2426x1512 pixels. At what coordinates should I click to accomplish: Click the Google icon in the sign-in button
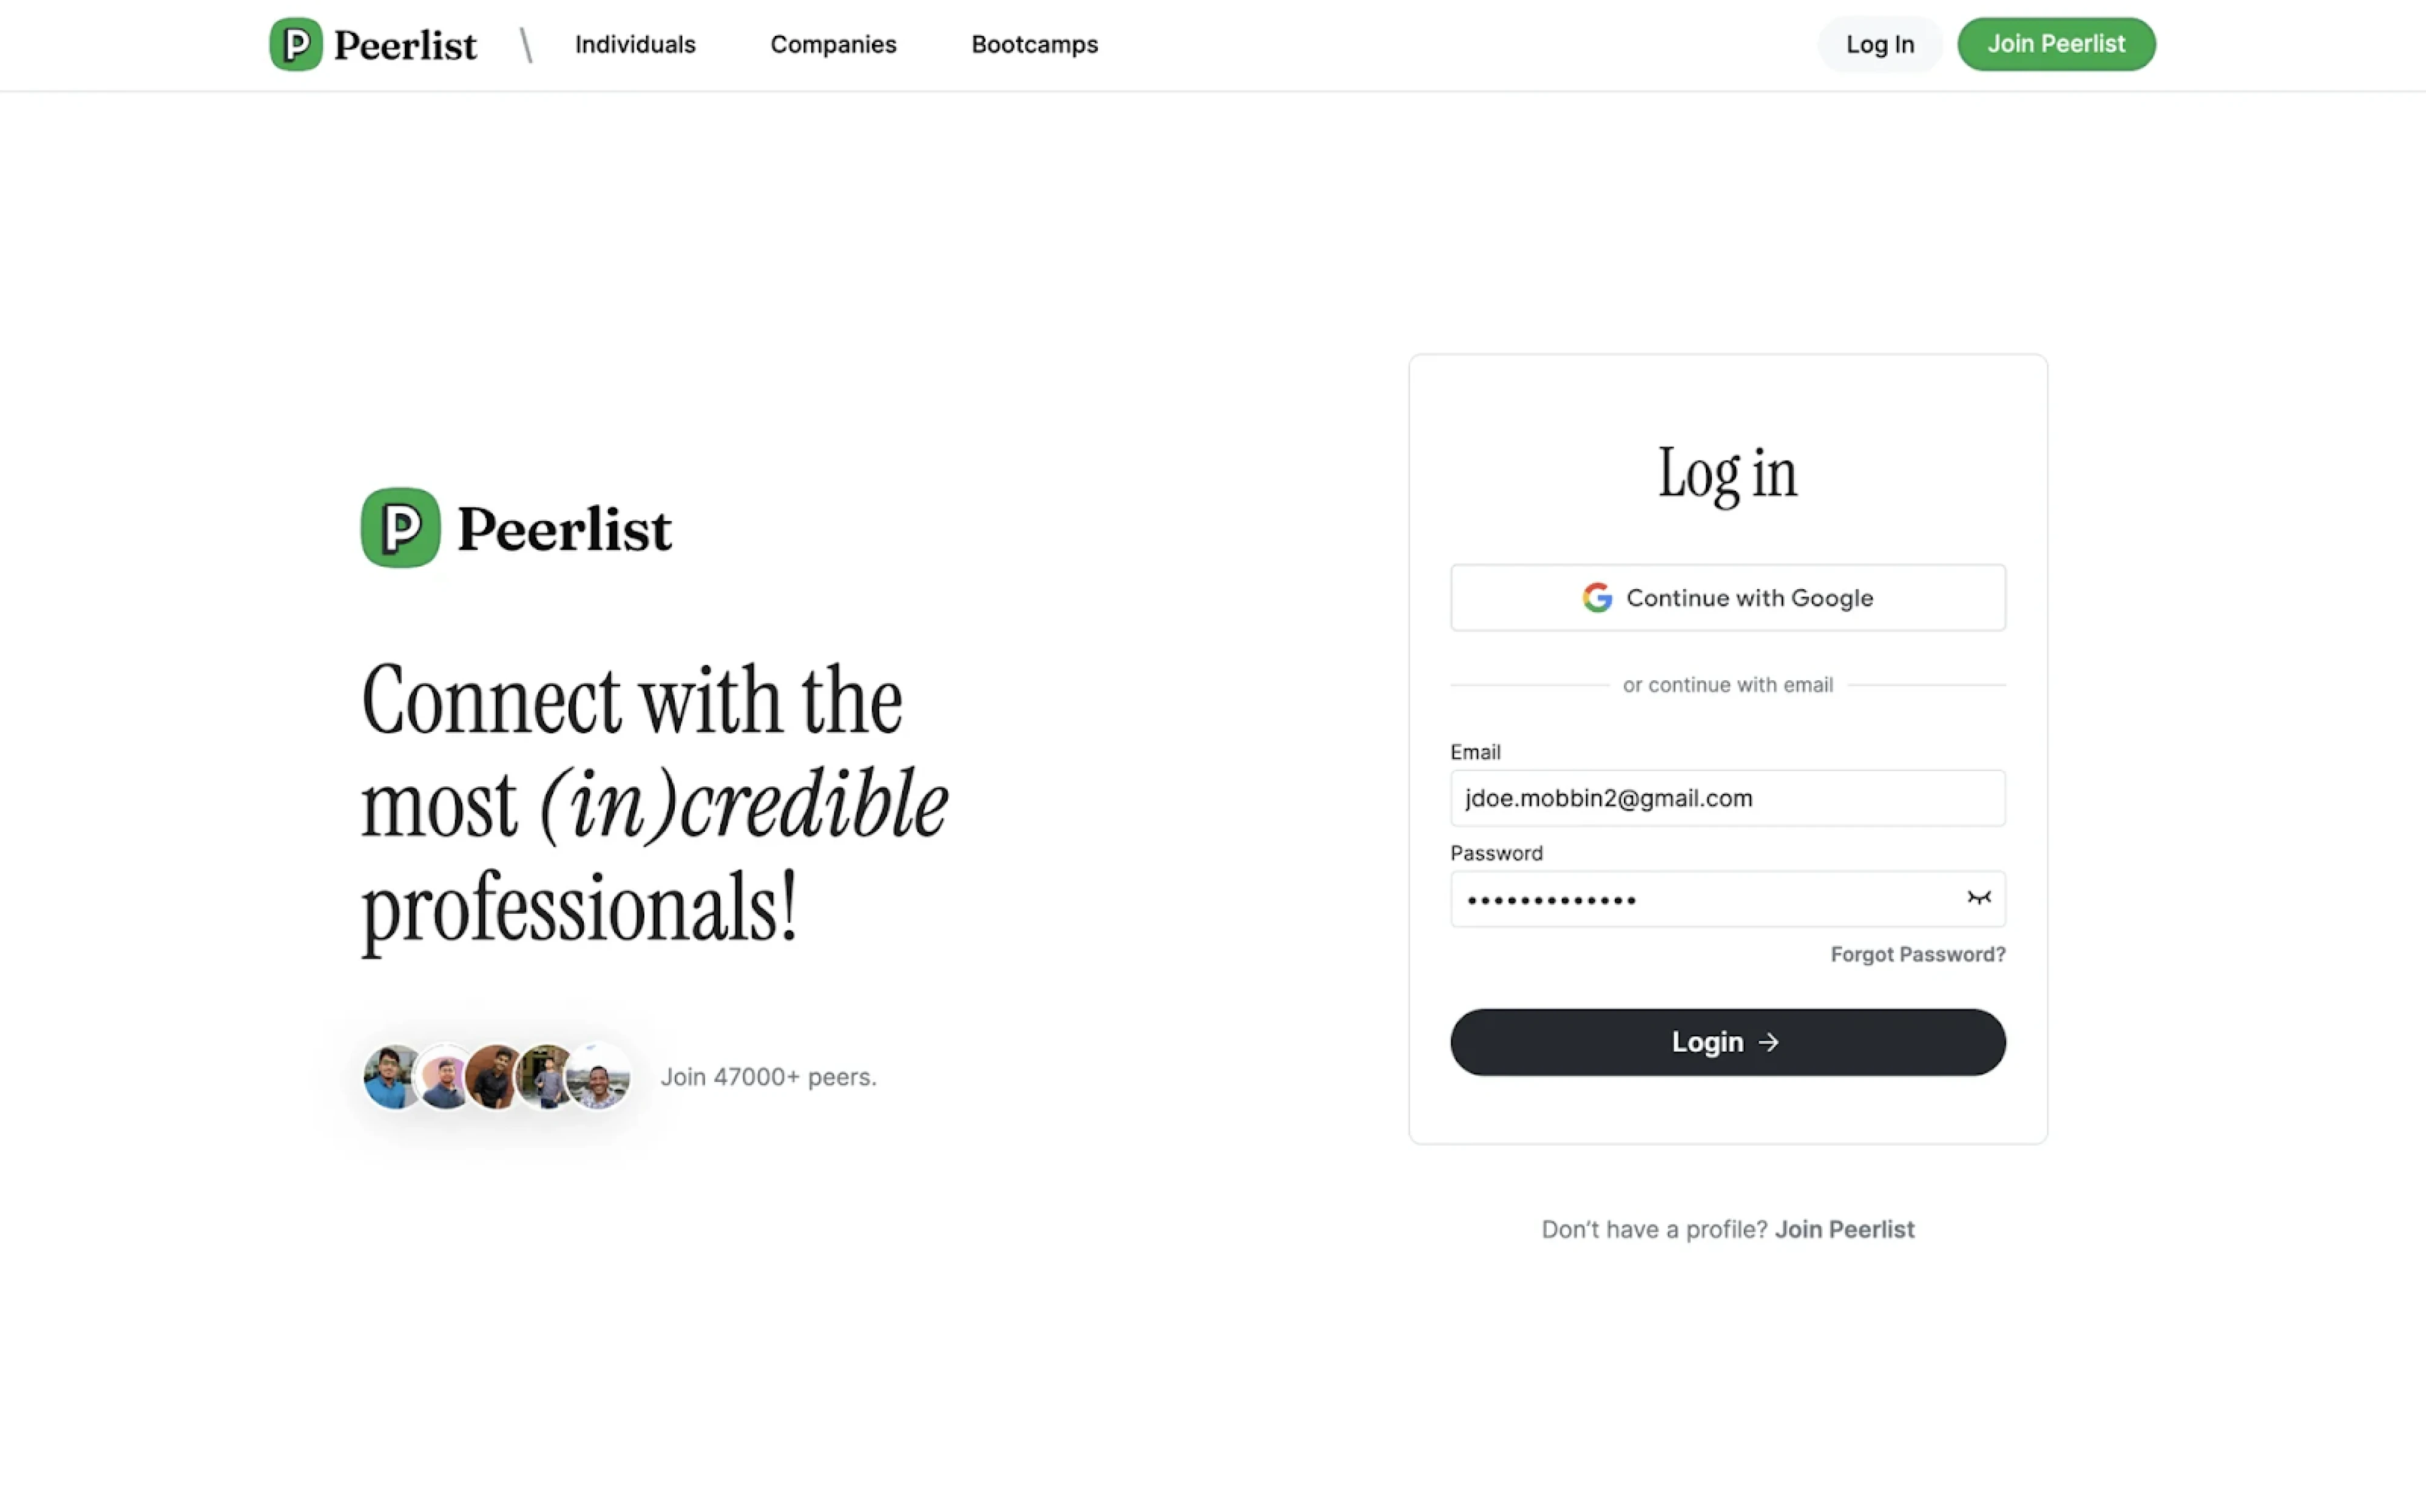(x=1597, y=597)
